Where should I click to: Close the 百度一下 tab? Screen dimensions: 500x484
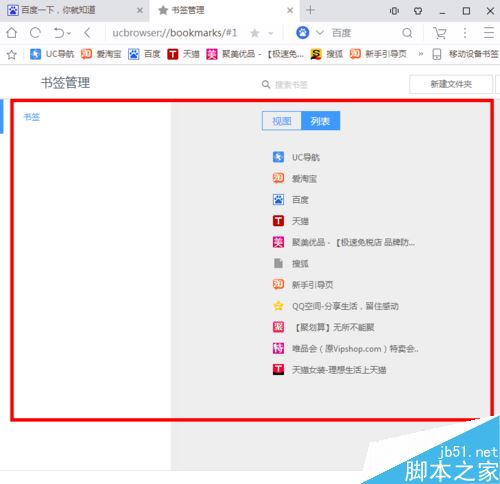click(140, 11)
